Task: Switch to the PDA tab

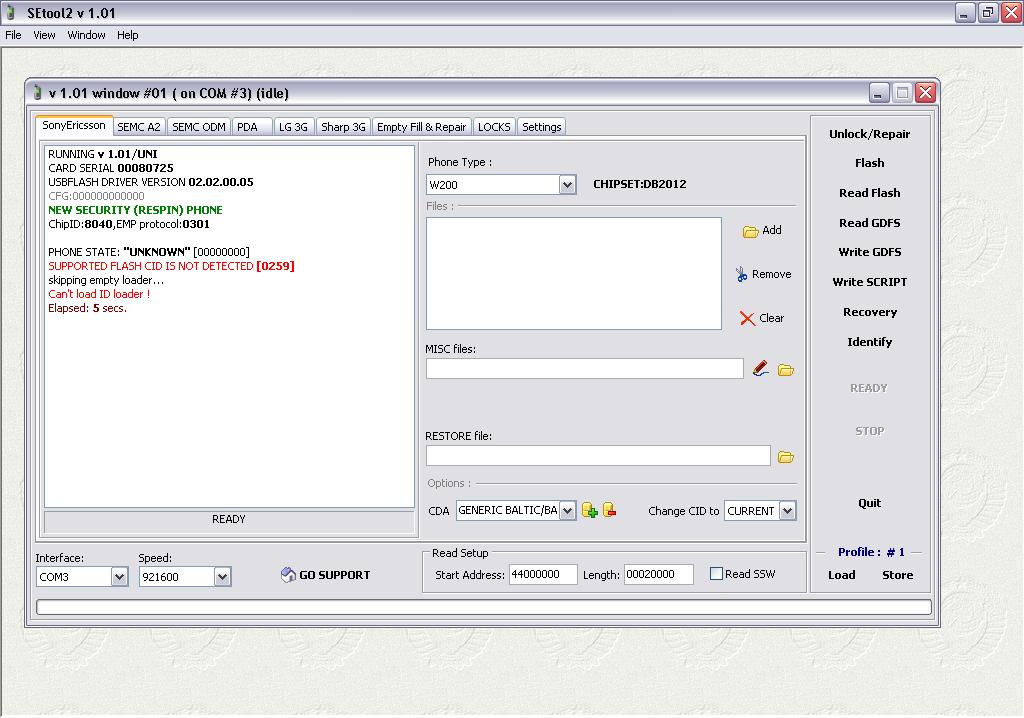Action: 251,127
